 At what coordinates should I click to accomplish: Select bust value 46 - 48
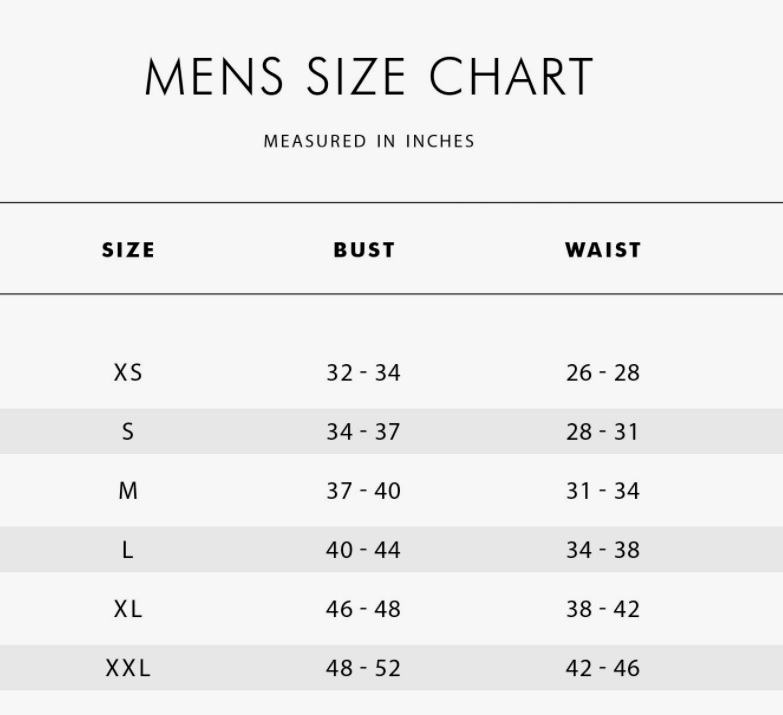[x=363, y=609]
